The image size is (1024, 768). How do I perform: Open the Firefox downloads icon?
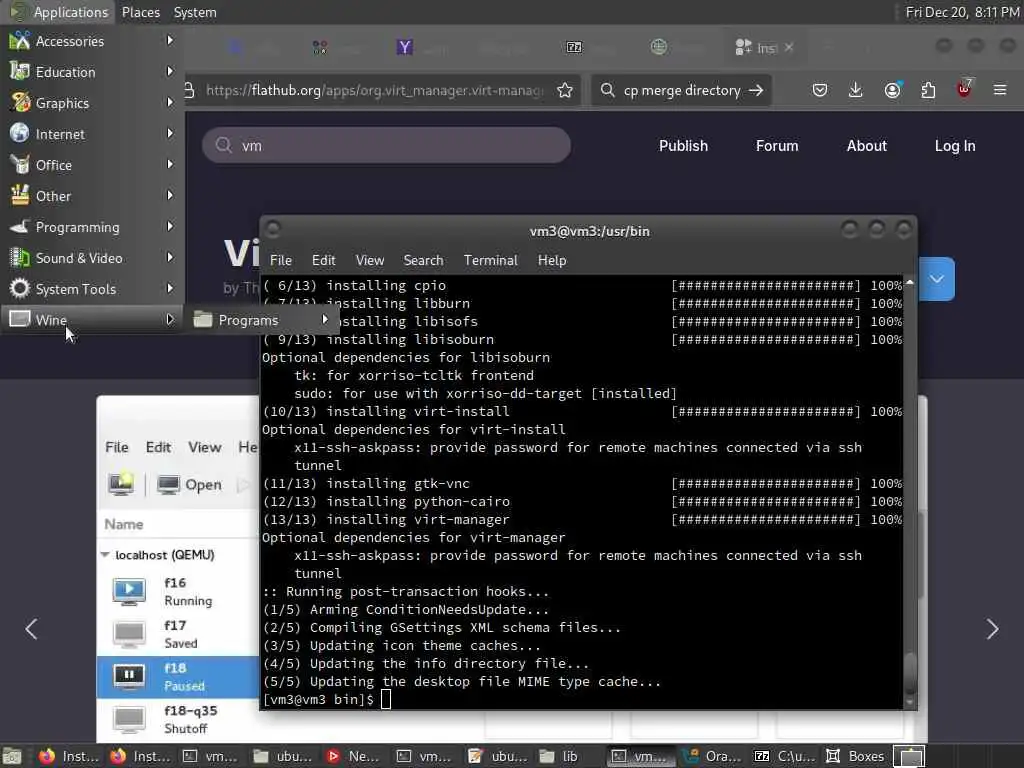(856, 90)
